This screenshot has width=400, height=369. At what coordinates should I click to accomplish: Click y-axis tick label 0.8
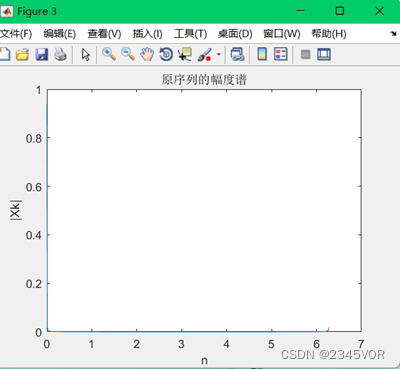(34, 138)
